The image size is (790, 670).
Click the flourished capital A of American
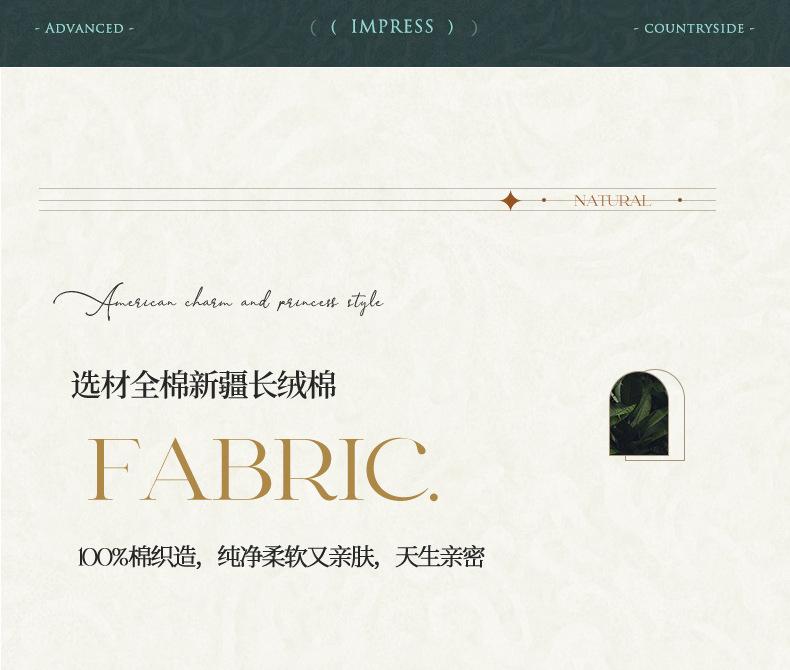(95, 303)
